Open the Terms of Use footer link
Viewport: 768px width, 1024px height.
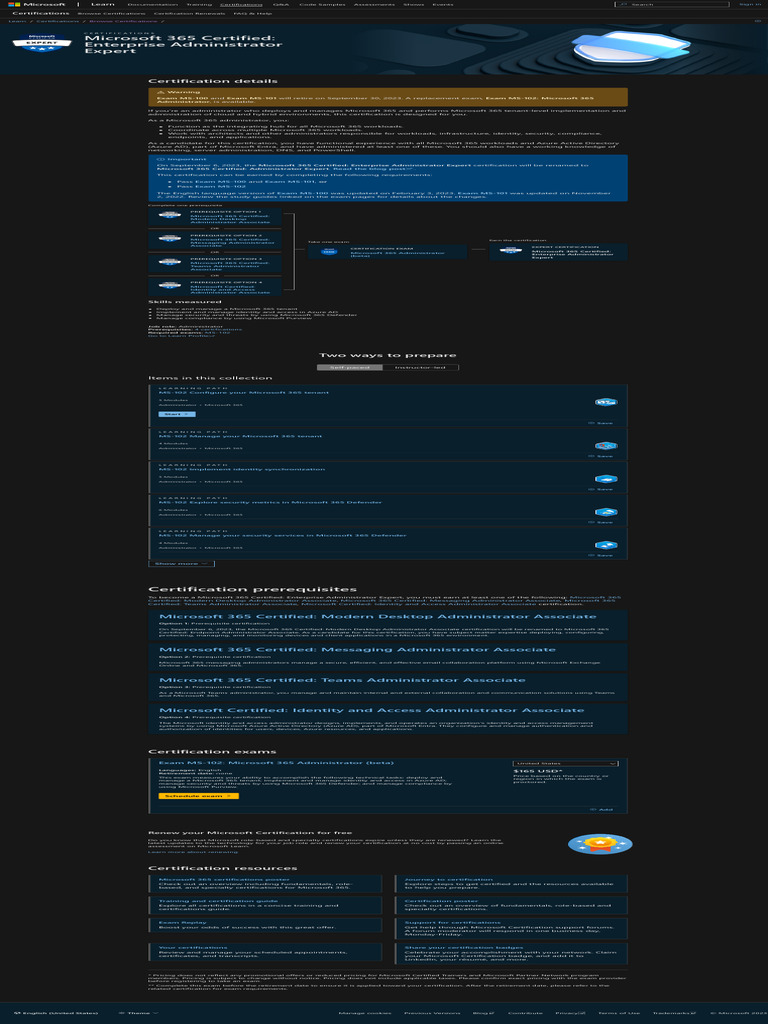pyautogui.click(x=618, y=1013)
